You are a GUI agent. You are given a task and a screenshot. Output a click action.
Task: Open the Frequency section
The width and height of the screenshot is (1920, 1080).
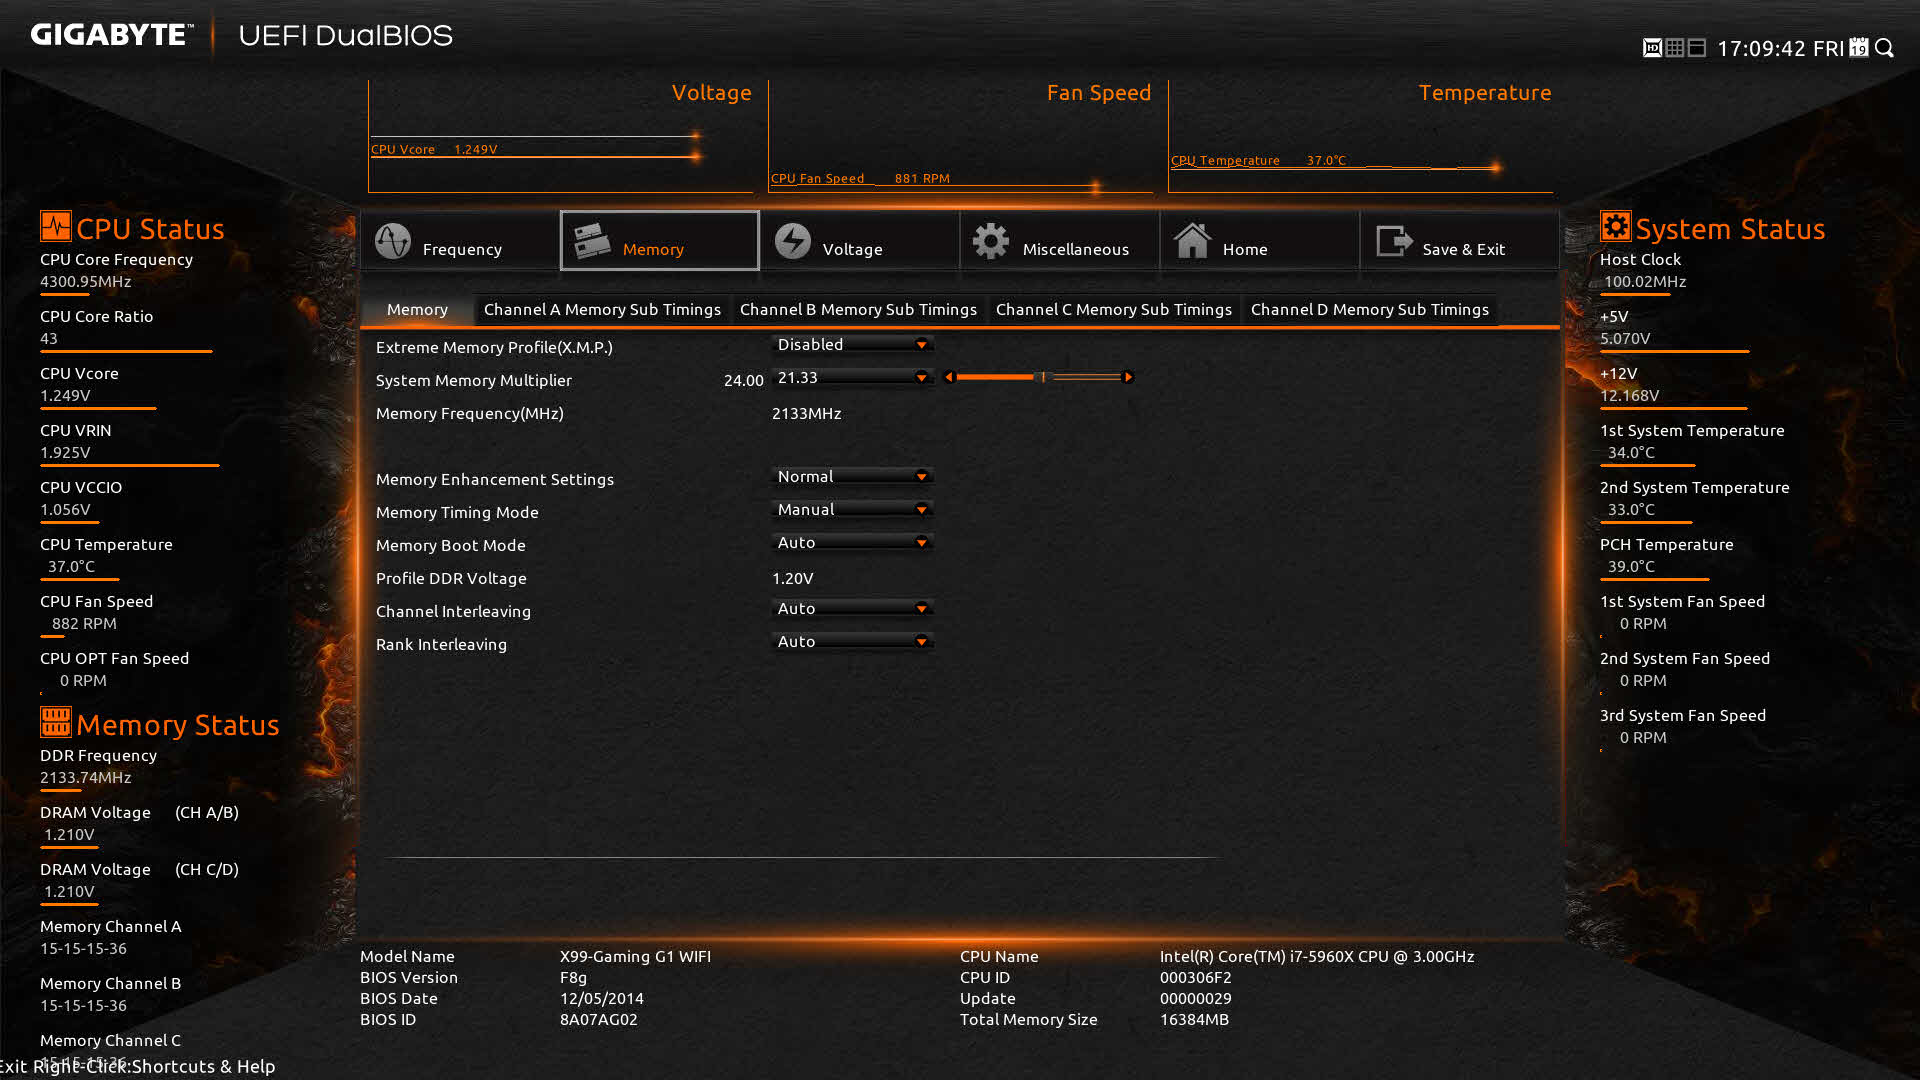460,241
